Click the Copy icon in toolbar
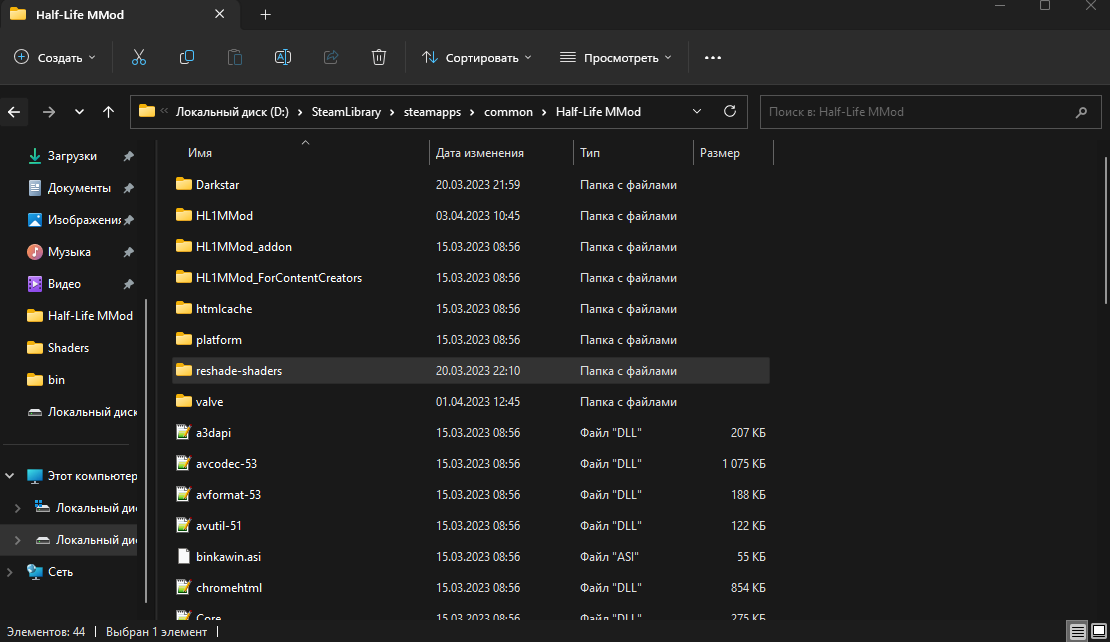 coord(187,57)
